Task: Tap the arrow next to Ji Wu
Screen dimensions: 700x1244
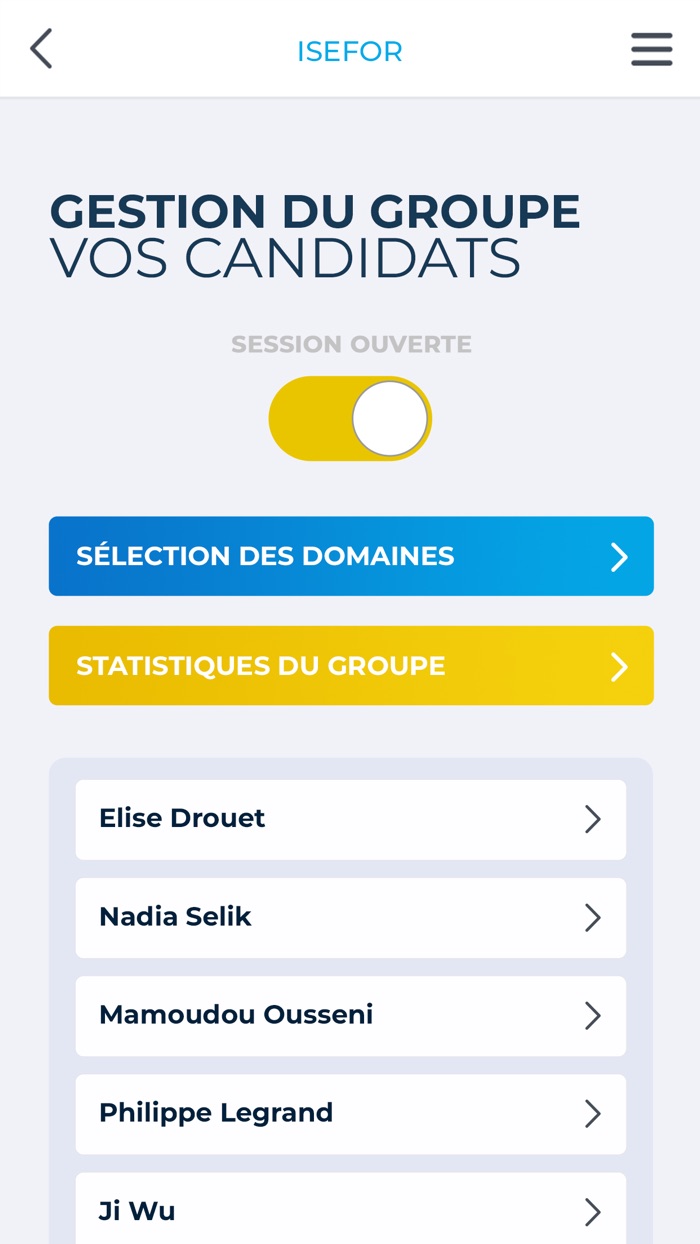Action: pyautogui.click(x=595, y=1211)
